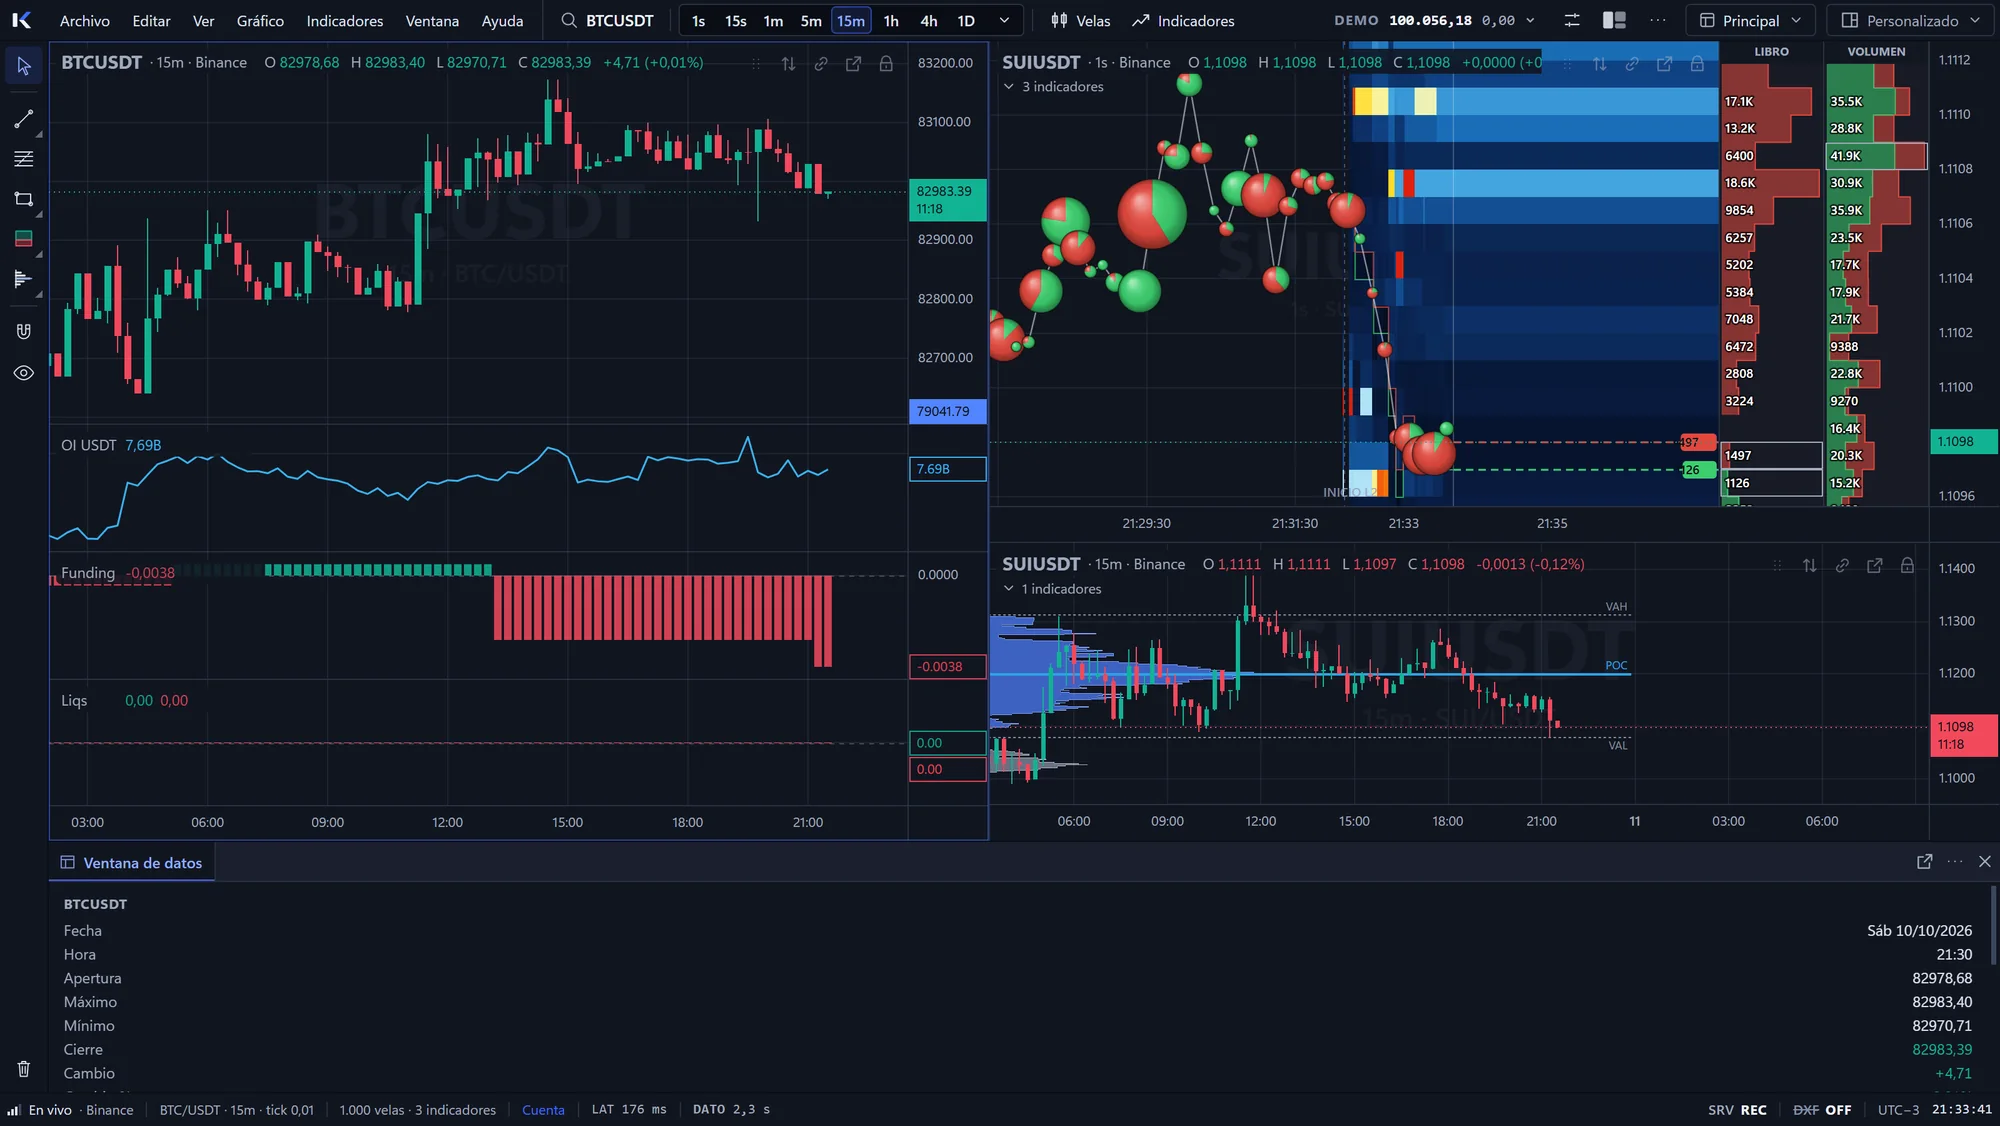Image resolution: width=2000 pixels, height=1126 pixels.
Task: Pop out SUIUSDT 15m chart
Action: coord(1875,565)
